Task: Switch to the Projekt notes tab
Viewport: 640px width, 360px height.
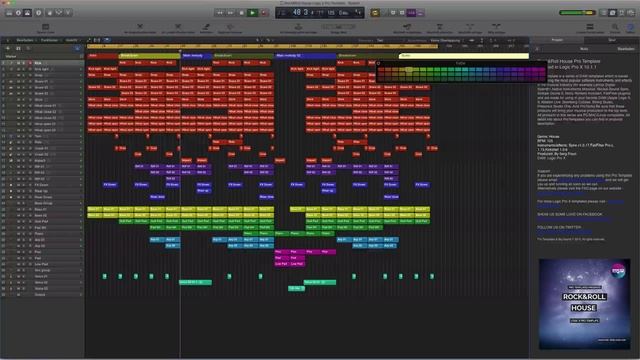Action: click(x=557, y=40)
